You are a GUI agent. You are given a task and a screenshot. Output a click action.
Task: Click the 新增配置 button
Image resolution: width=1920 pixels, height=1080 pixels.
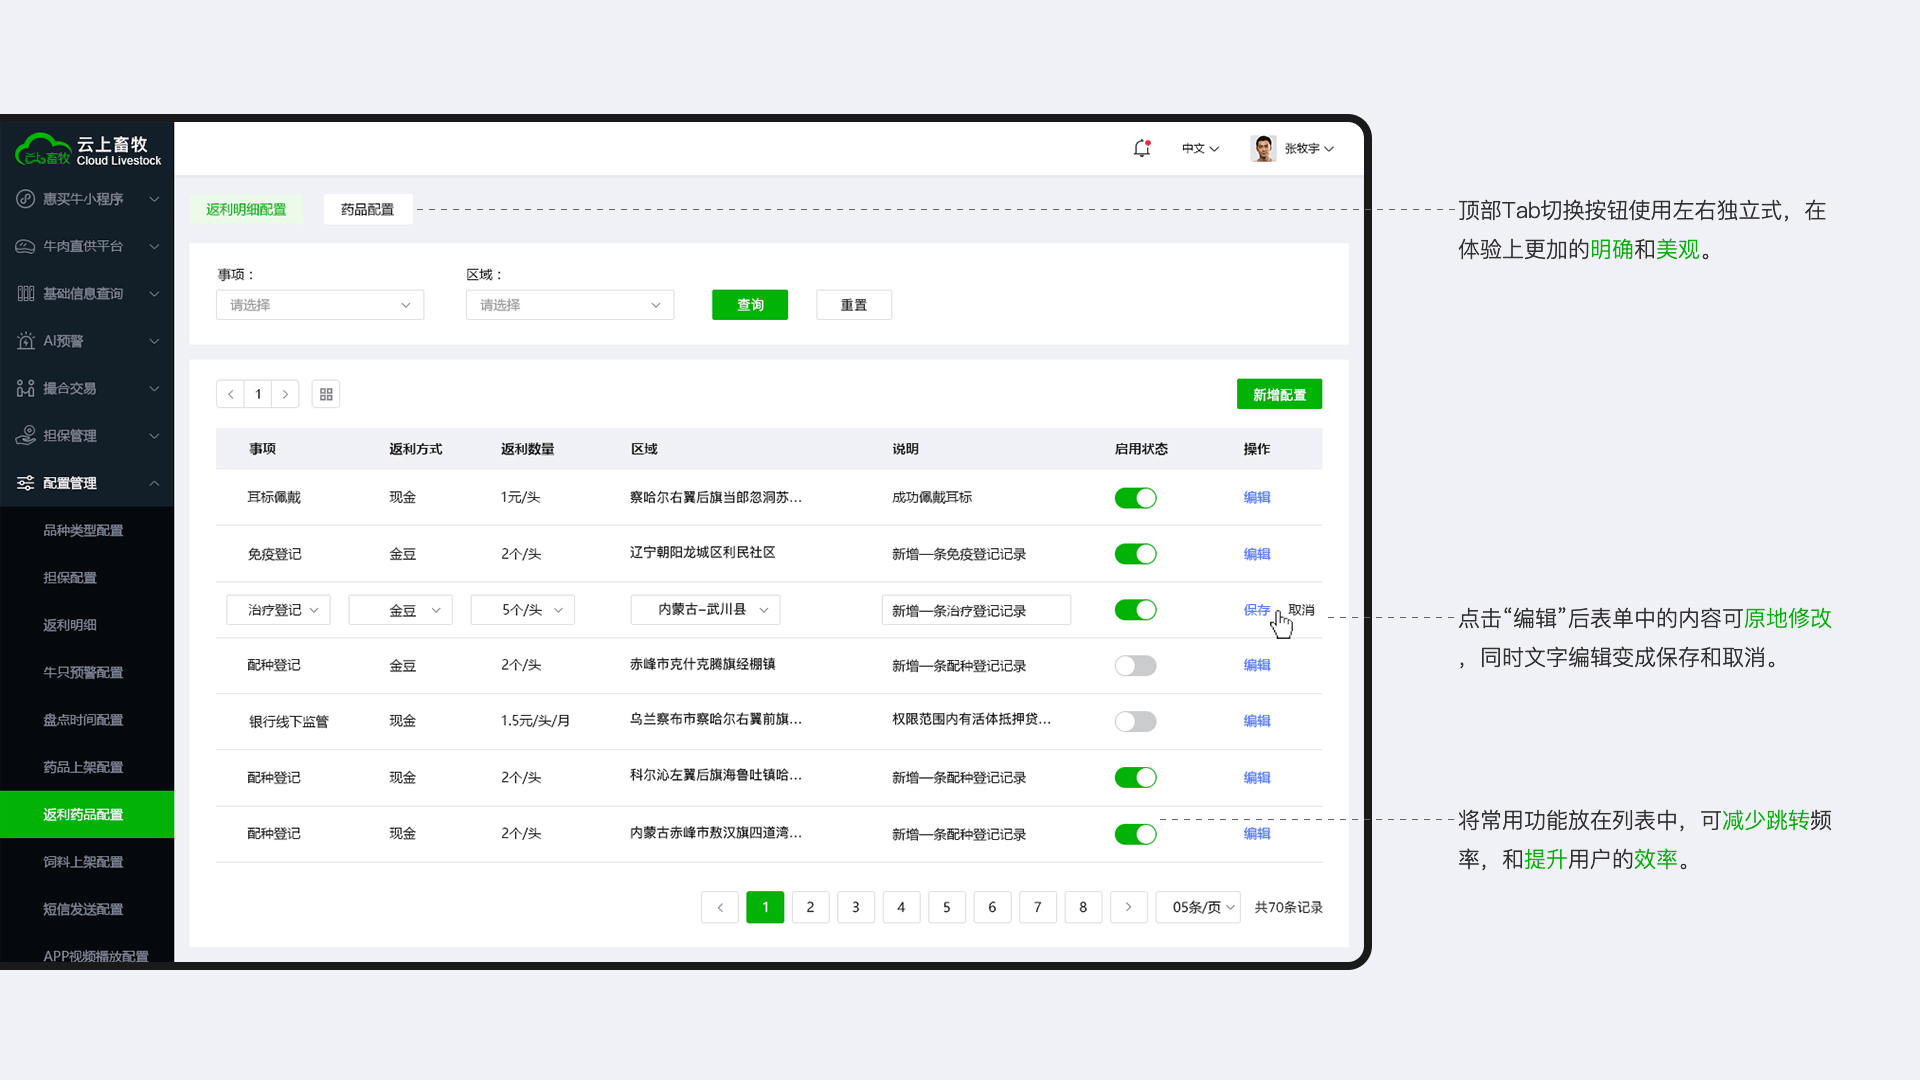tap(1279, 394)
